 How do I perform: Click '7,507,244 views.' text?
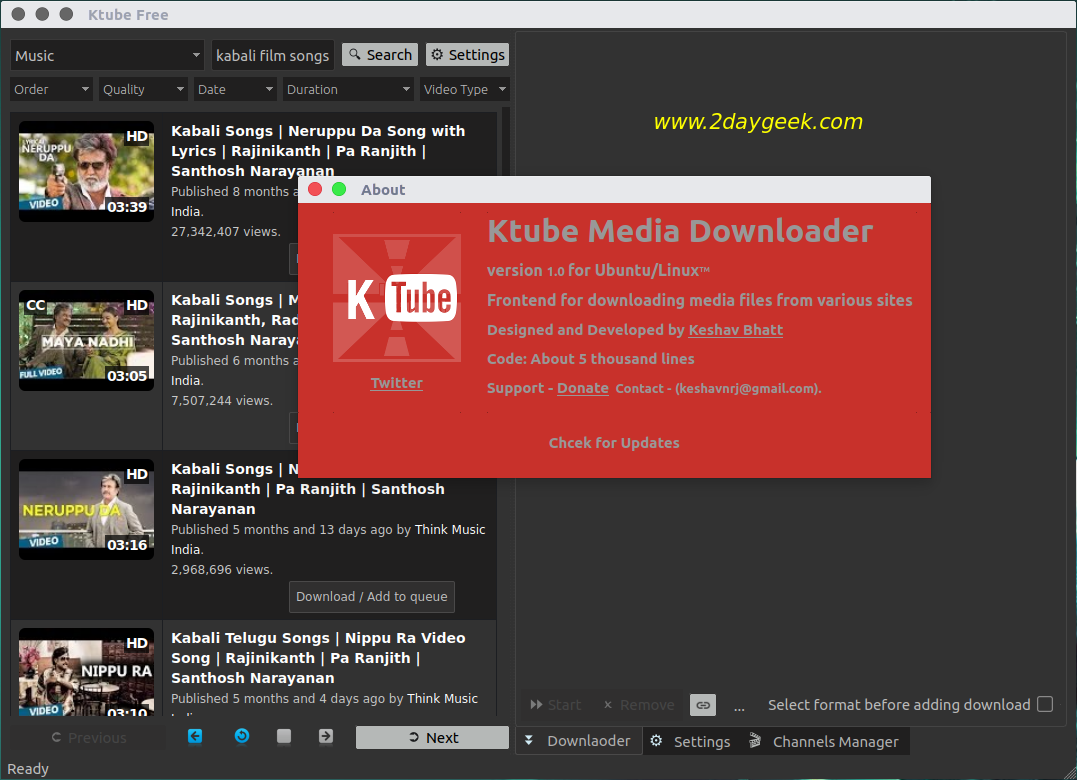(x=222, y=401)
